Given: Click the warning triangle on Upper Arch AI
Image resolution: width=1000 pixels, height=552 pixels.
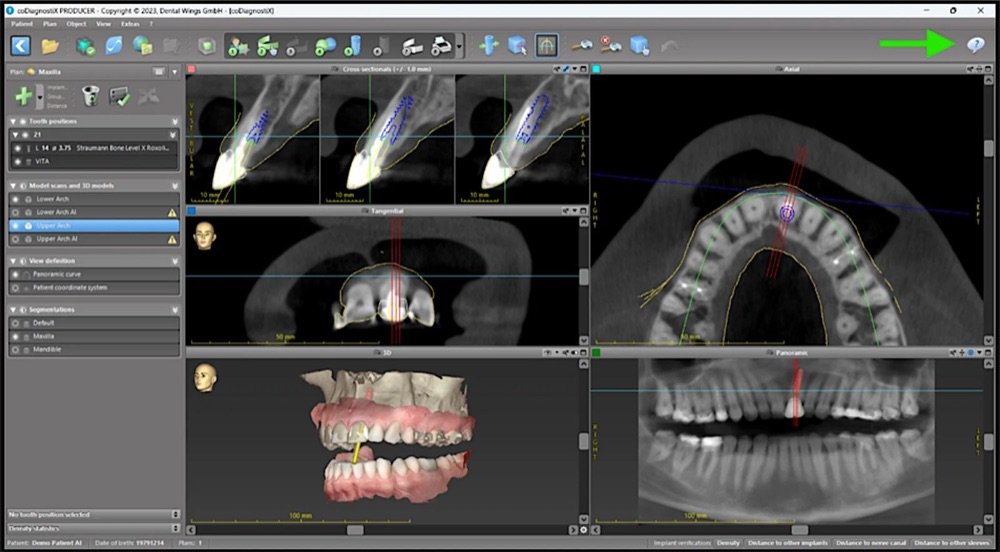Looking at the screenshot, I should [x=172, y=240].
